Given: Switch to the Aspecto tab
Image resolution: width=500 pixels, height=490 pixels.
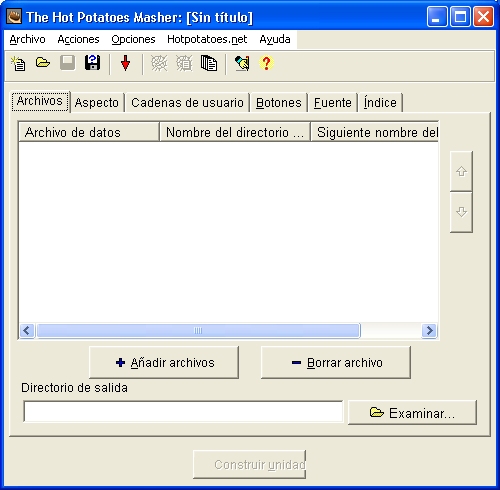Looking at the screenshot, I should pos(97,103).
